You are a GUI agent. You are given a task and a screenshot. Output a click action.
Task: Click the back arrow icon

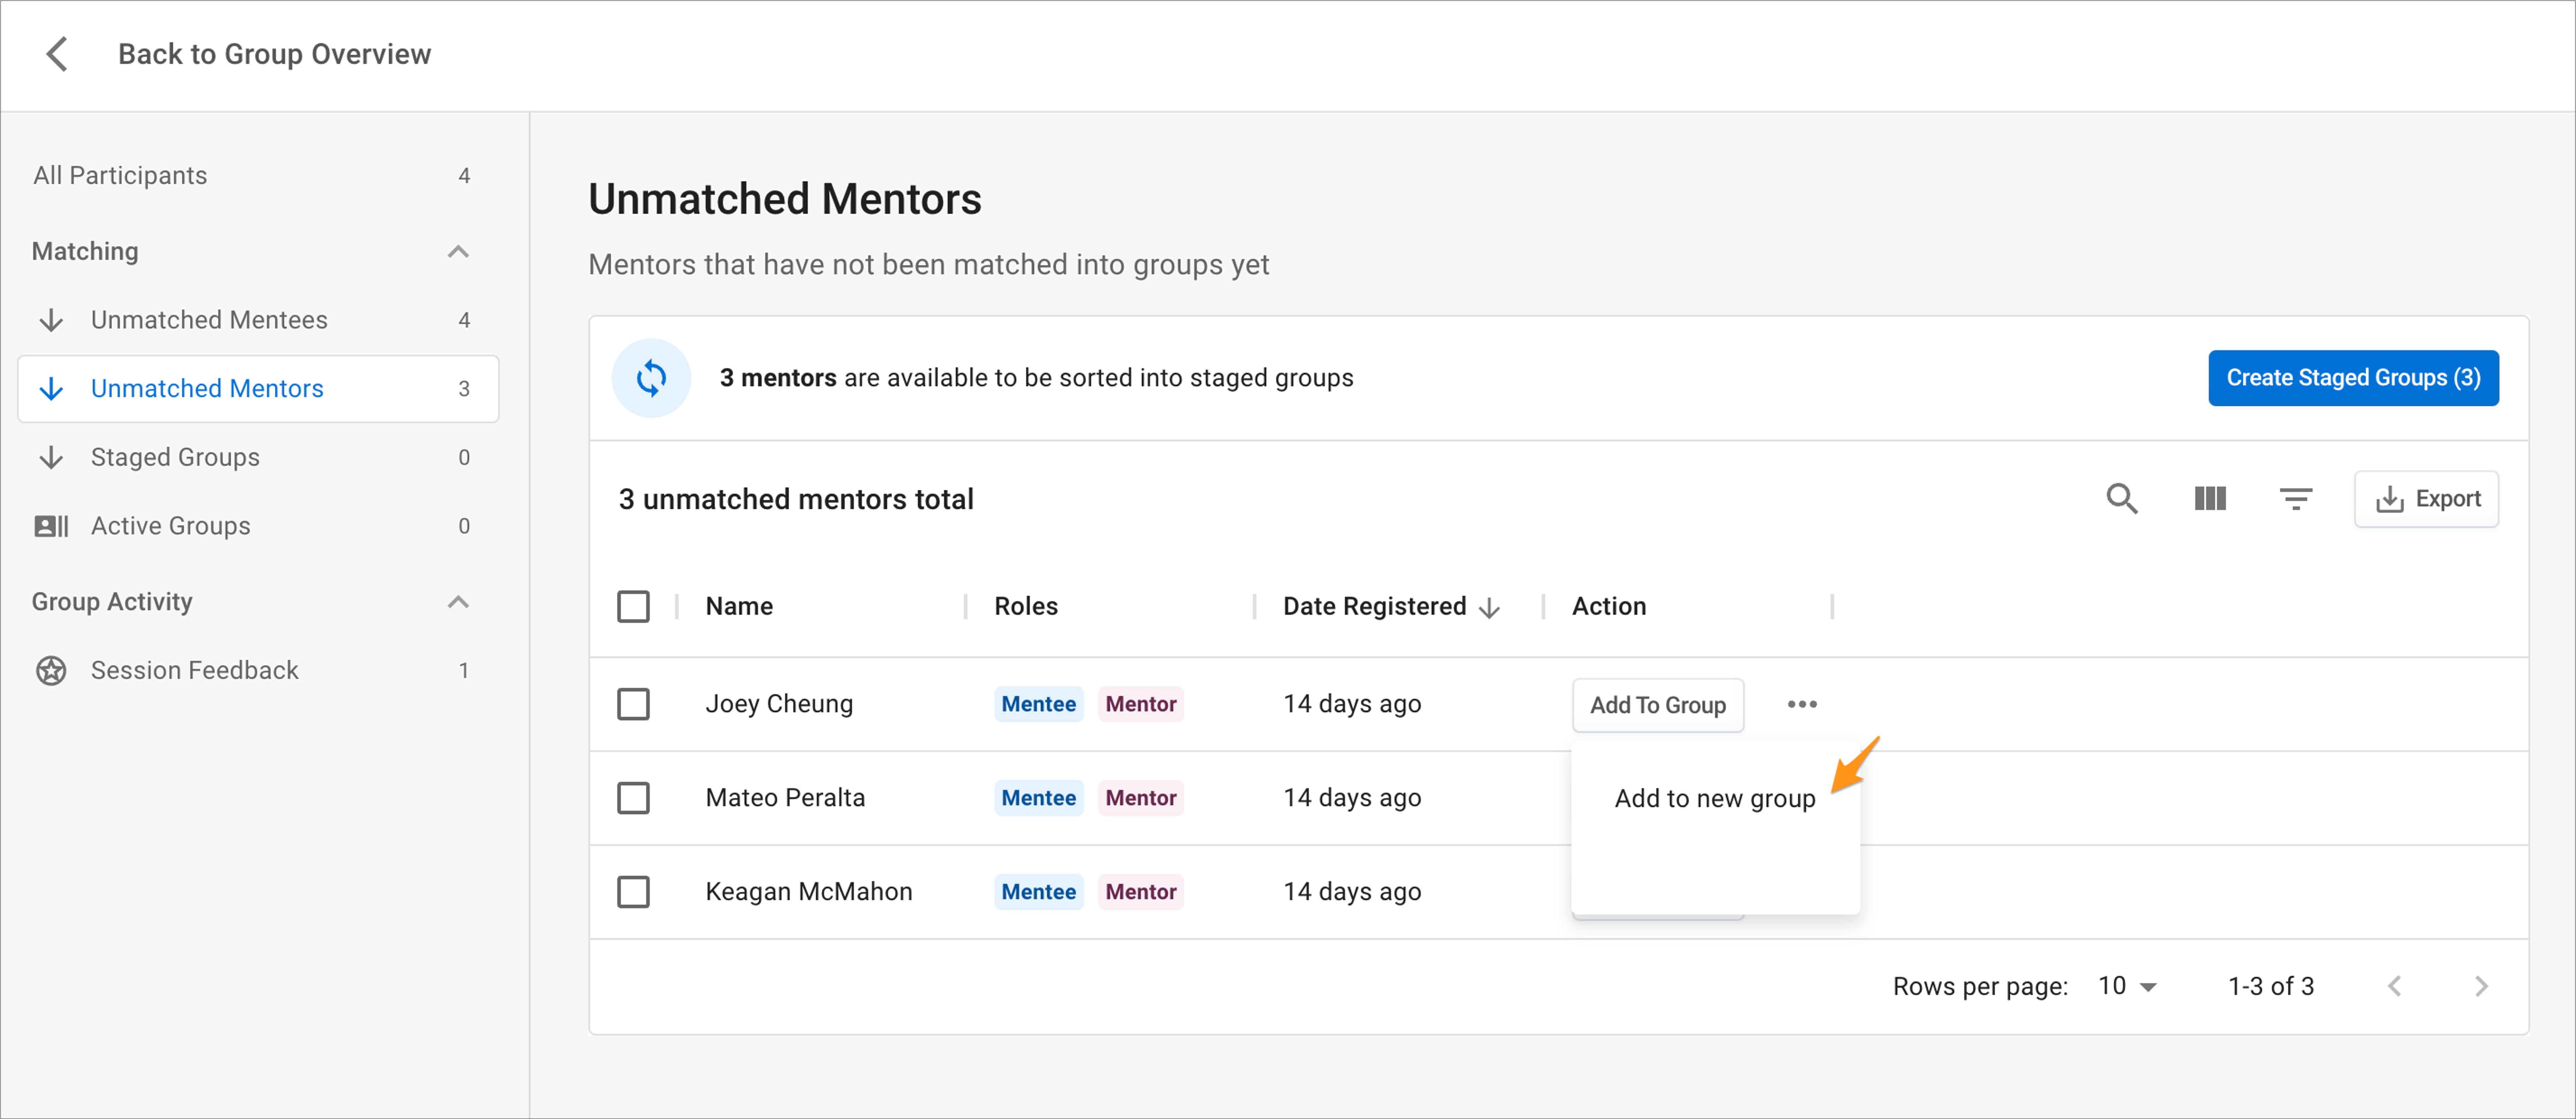57,54
